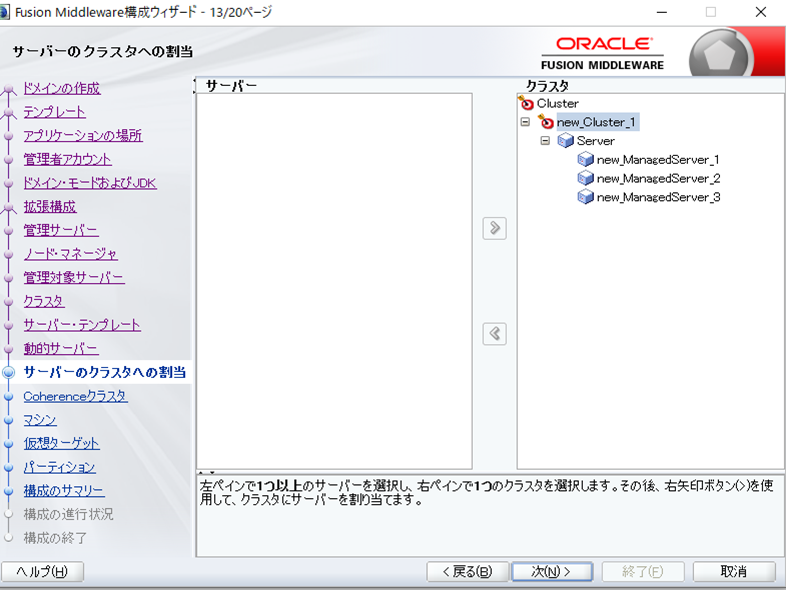786x590 pixels.
Task: Click the Server node cube icon
Action: coord(566,141)
